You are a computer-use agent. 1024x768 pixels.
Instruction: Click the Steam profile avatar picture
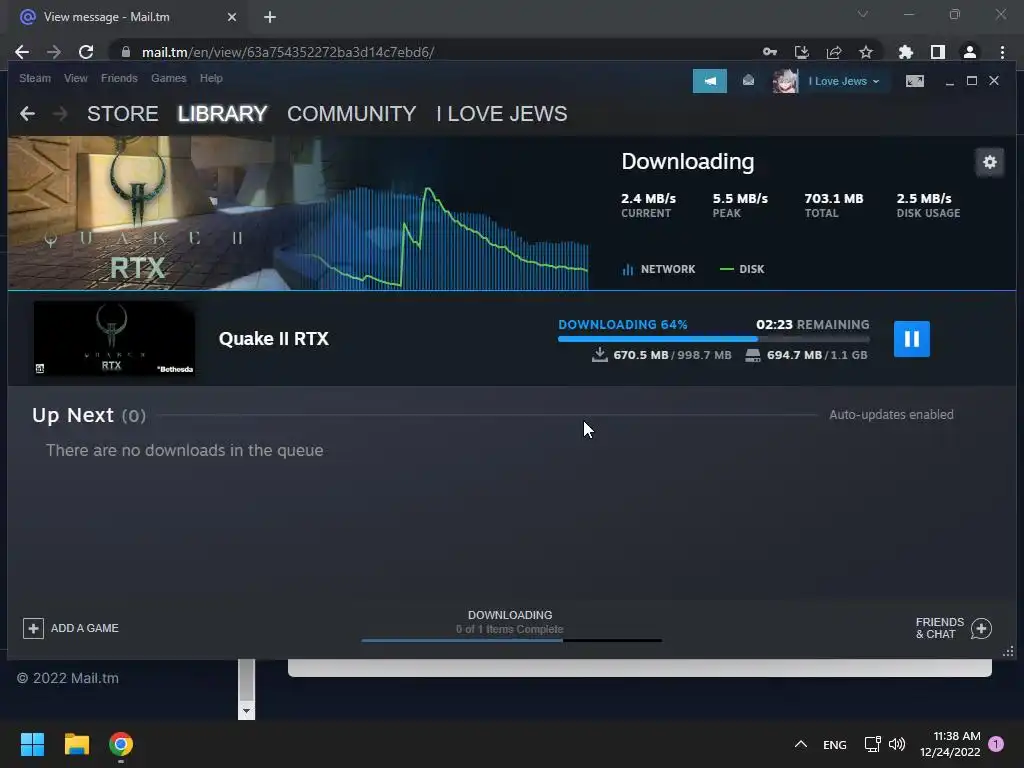pyautogui.click(x=785, y=81)
